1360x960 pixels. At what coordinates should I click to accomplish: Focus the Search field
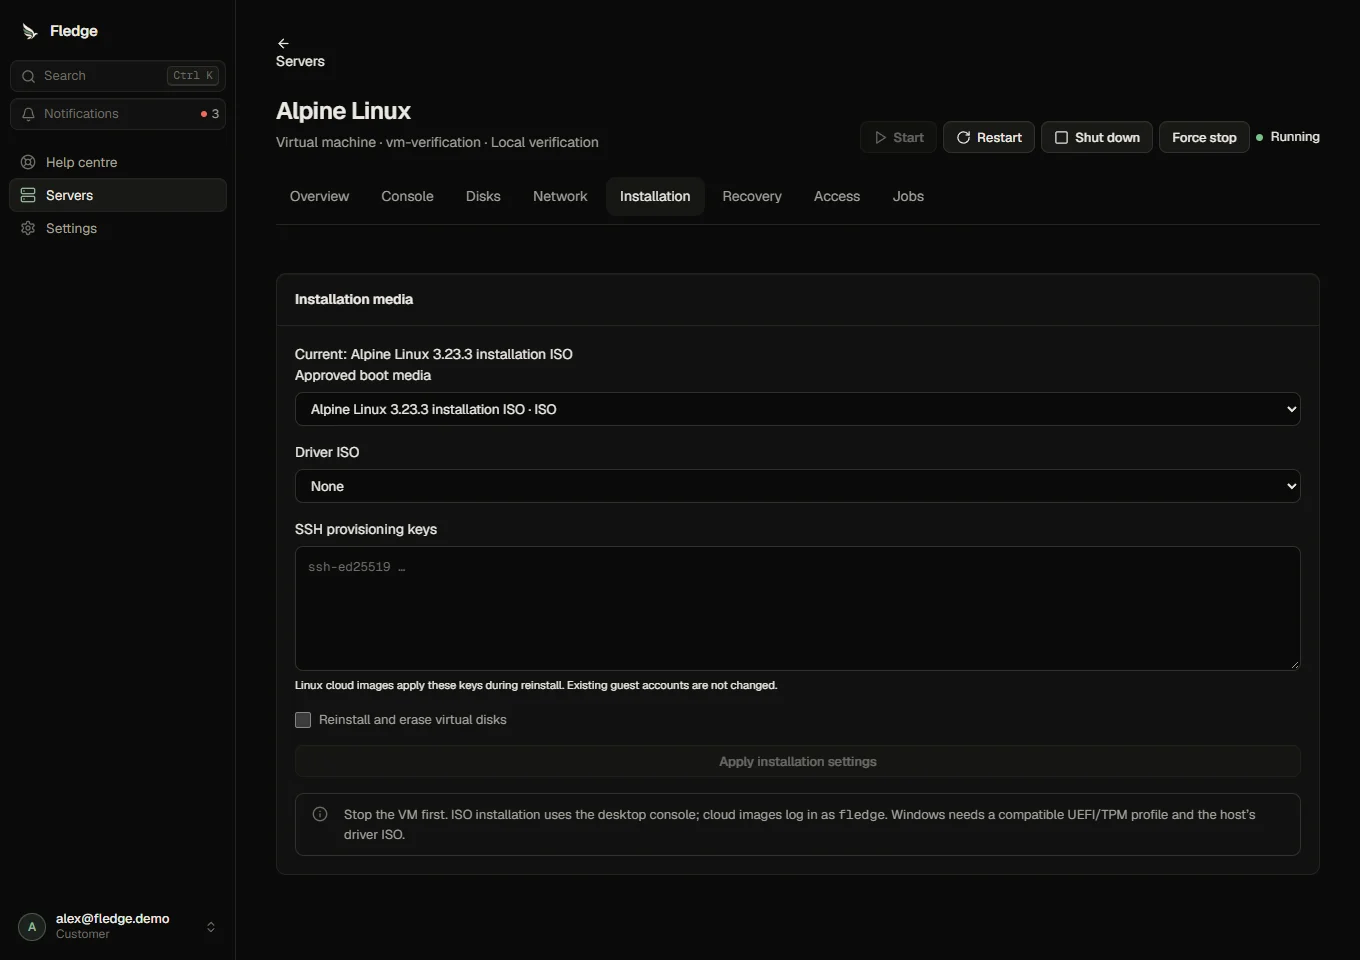point(118,76)
